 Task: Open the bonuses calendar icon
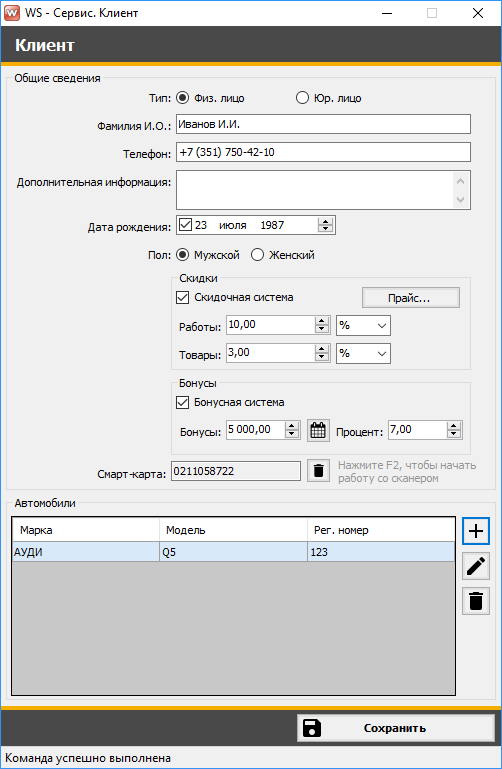[x=318, y=431]
